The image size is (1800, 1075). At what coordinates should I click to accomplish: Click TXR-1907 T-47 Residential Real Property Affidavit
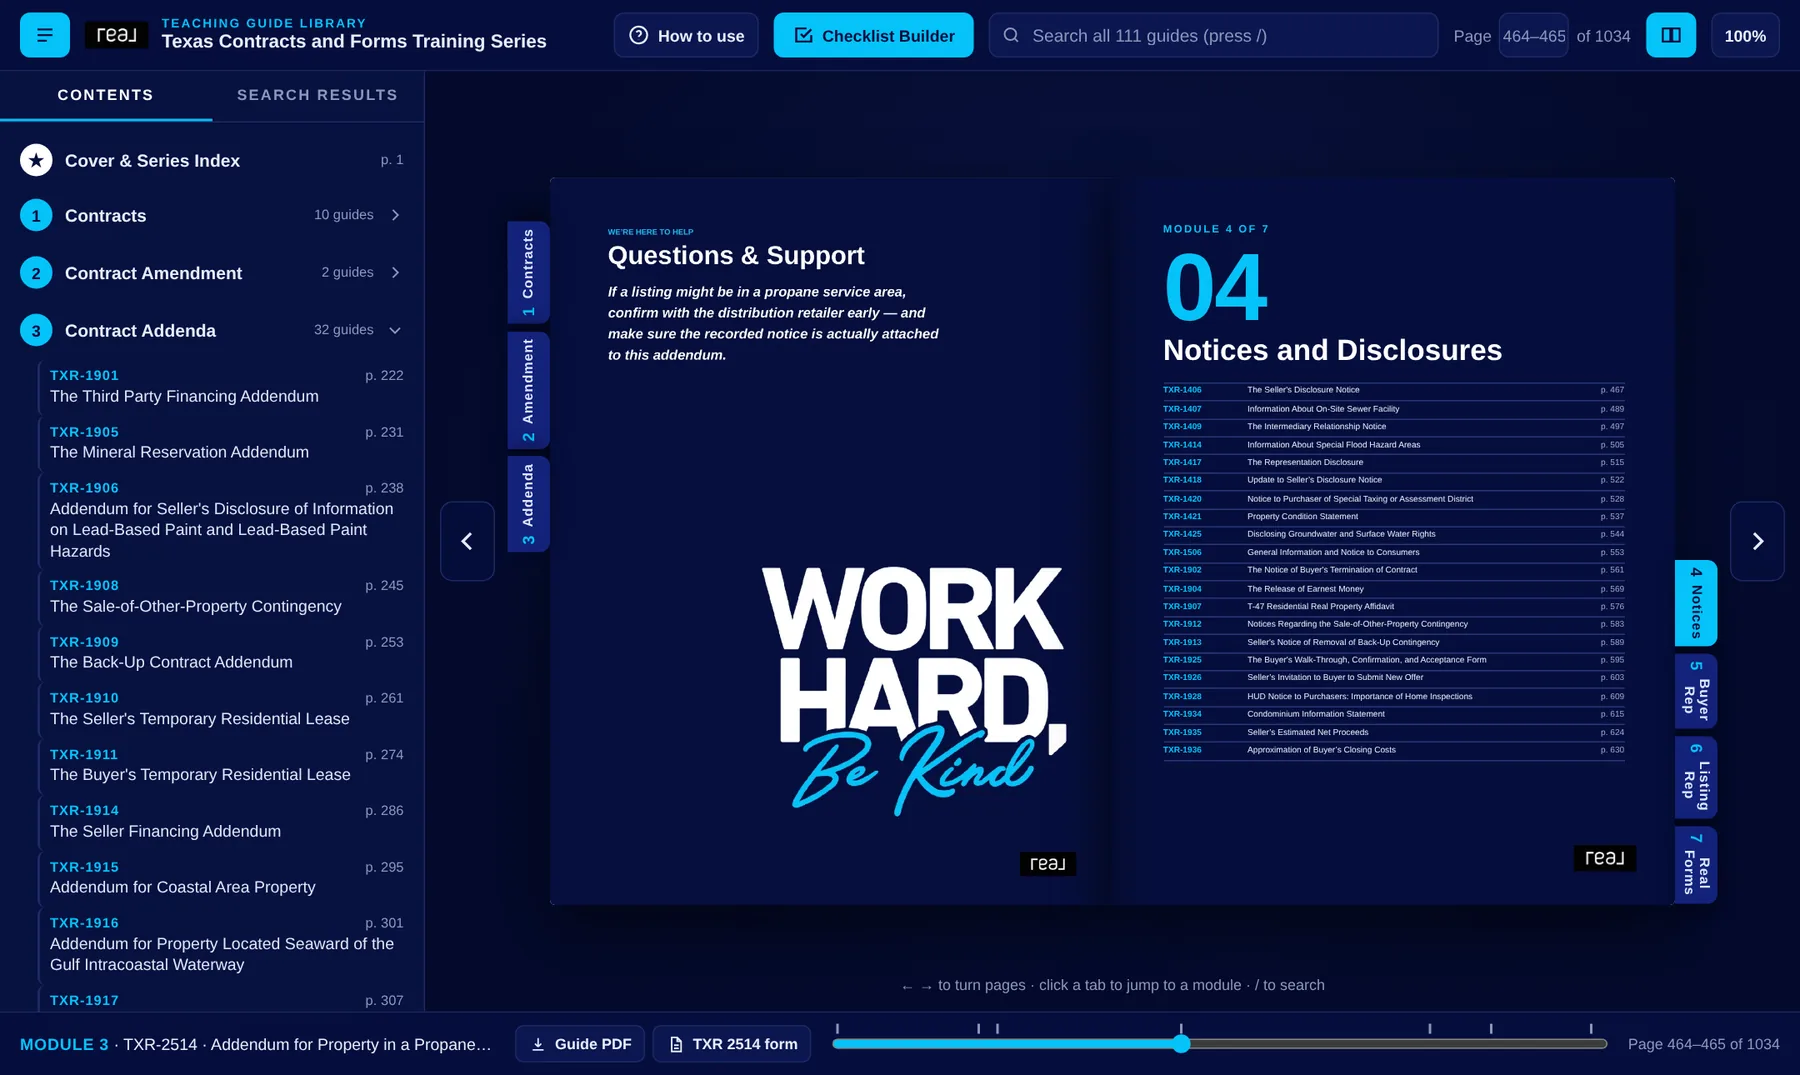point(1393,606)
